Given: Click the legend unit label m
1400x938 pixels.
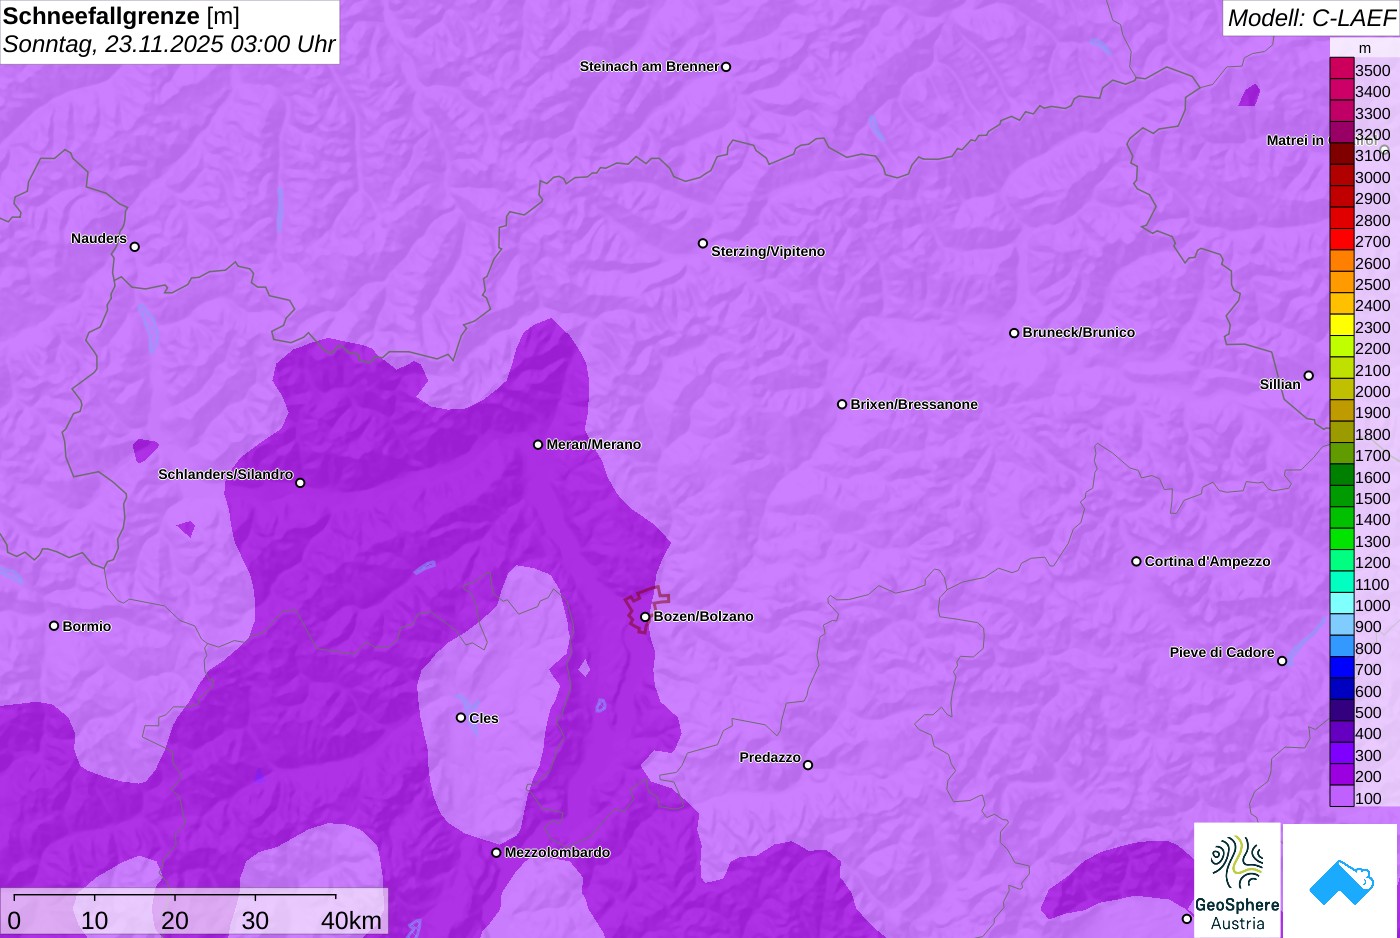Looking at the screenshot, I should pos(1365,48).
